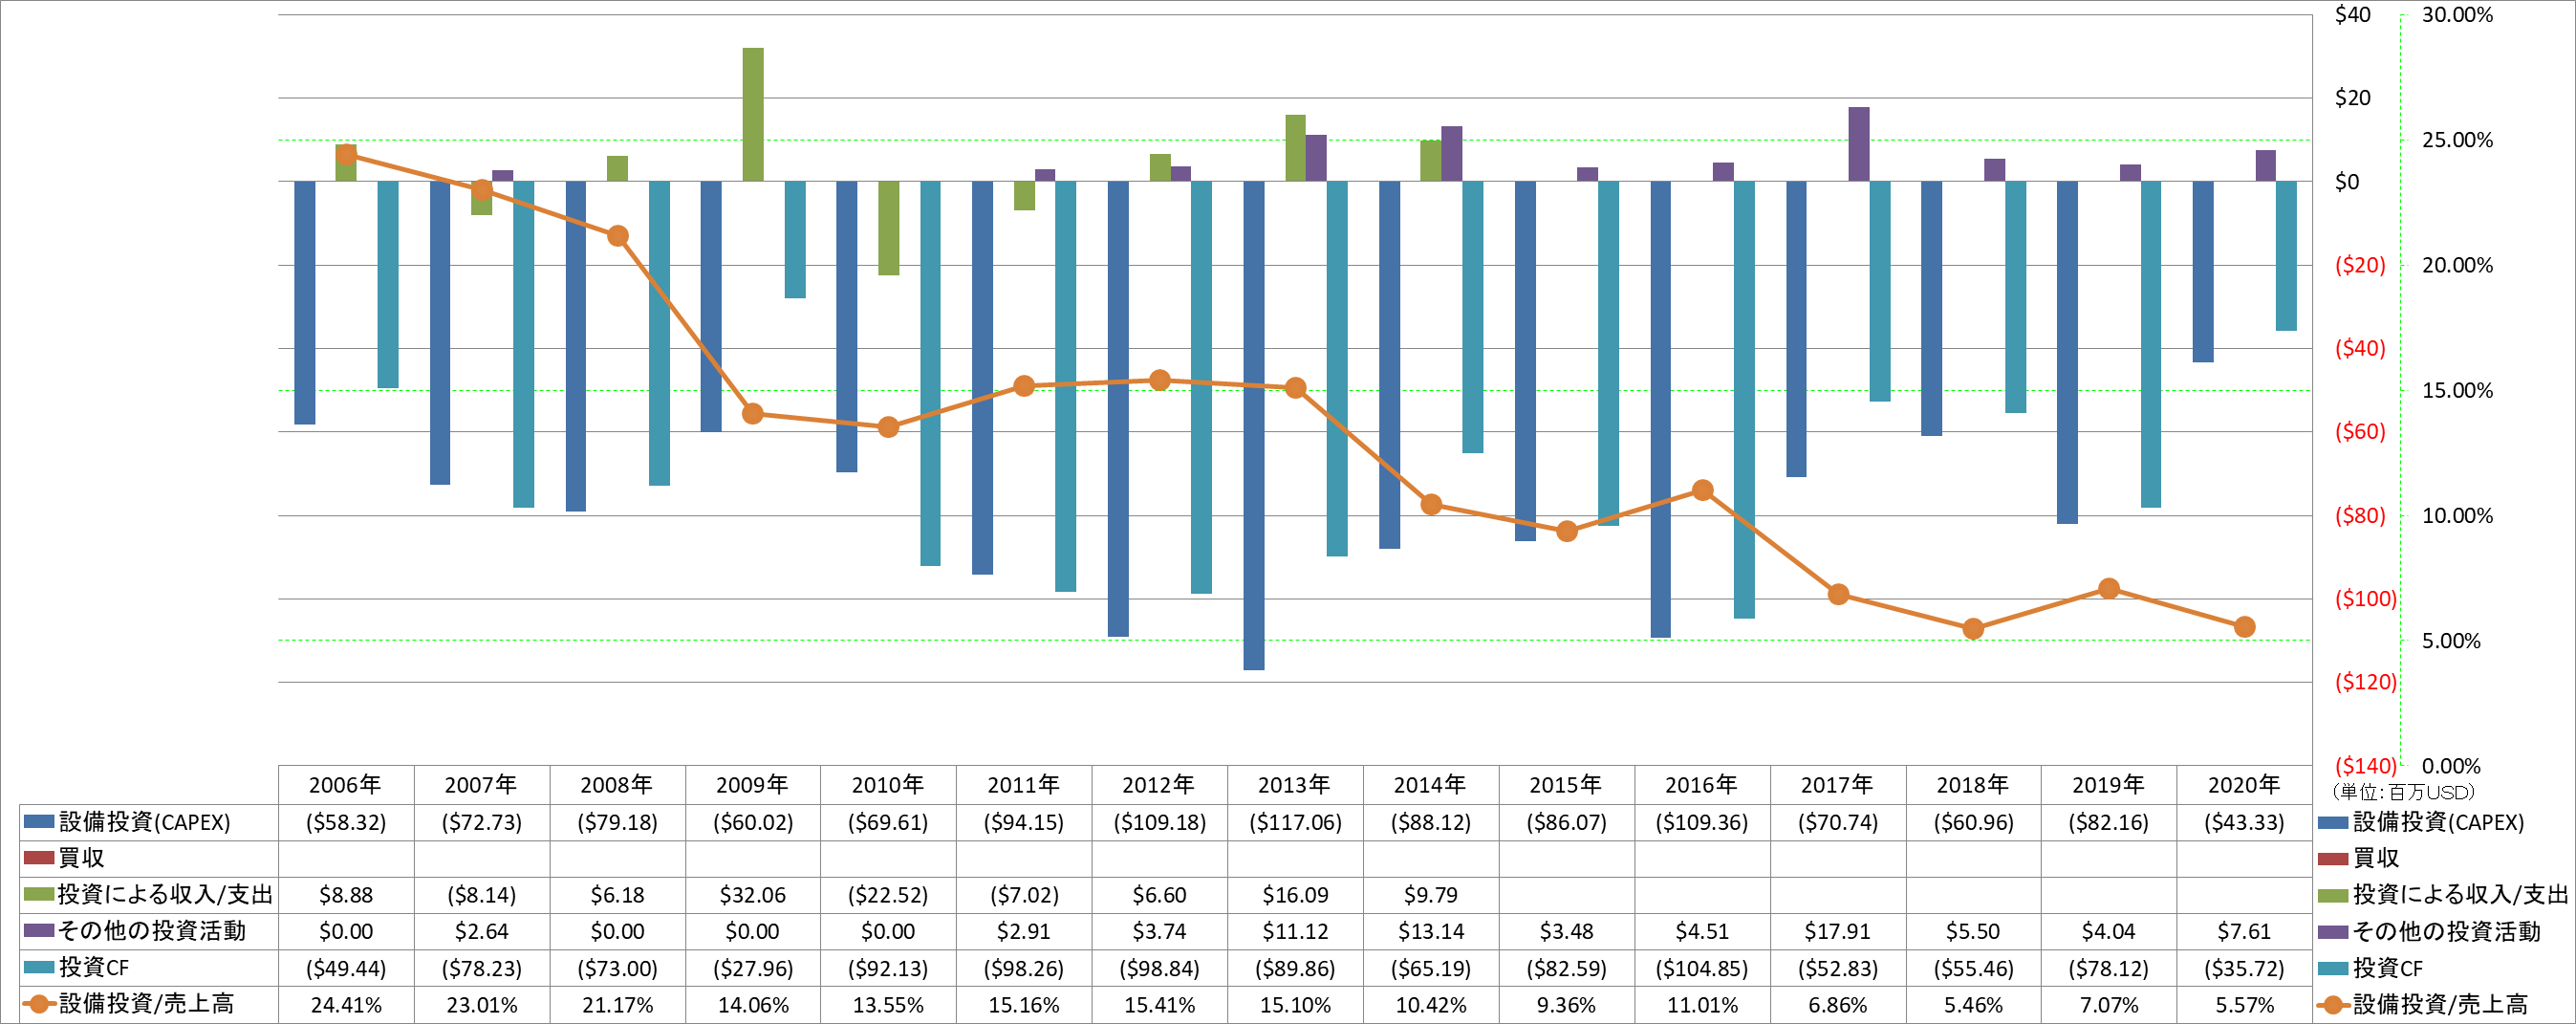Click the ($100) left-axis label
2576x1024 pixels.
click(2365, 599)
